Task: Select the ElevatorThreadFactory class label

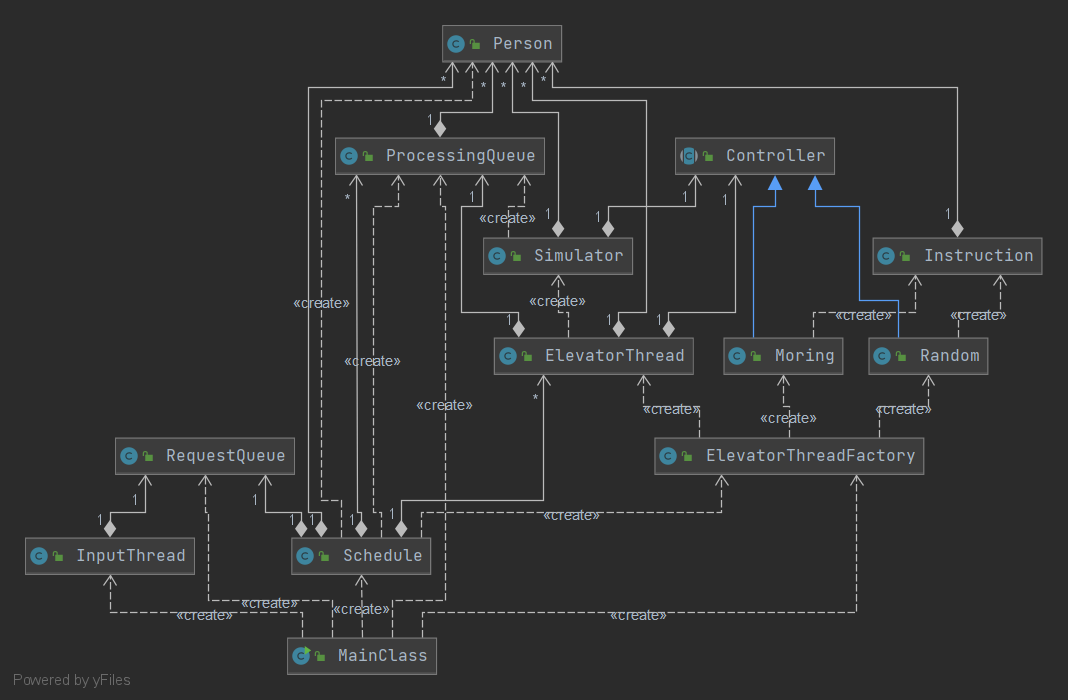Action: coord(811,456)
